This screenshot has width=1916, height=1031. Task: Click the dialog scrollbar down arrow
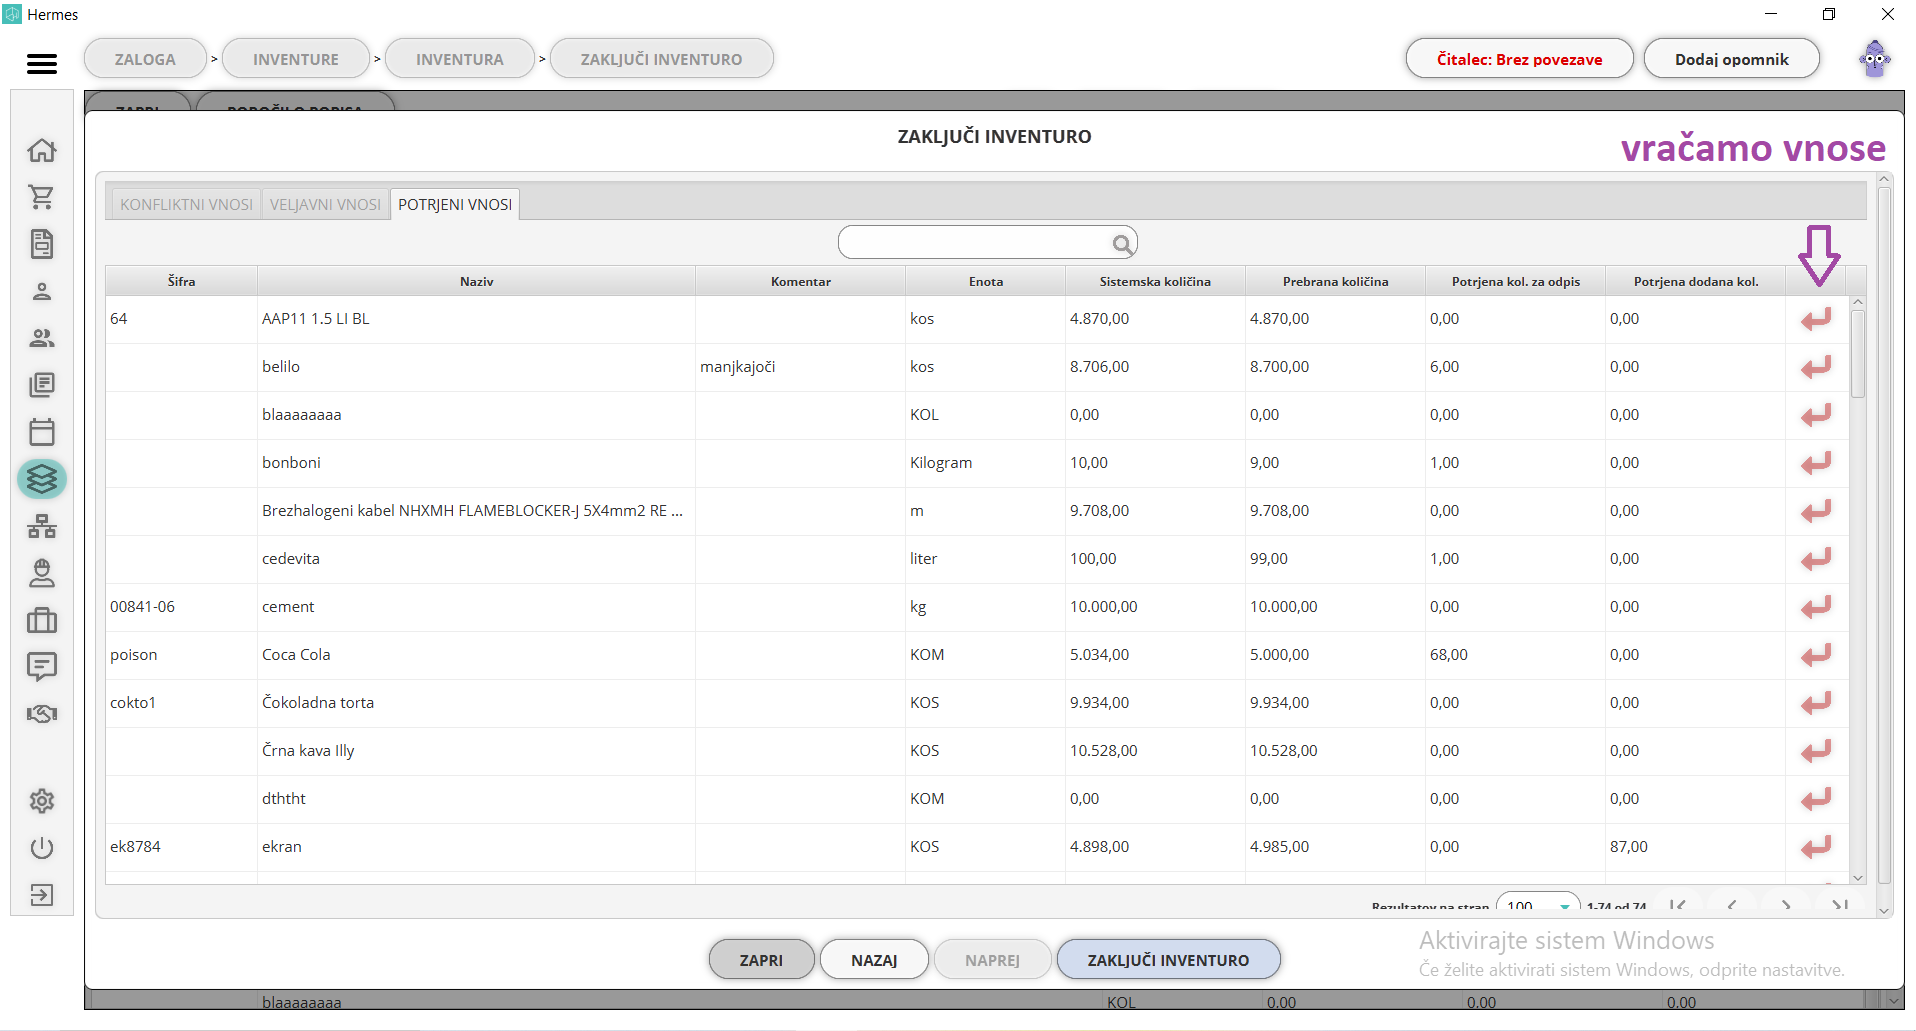pos(1884,910)
